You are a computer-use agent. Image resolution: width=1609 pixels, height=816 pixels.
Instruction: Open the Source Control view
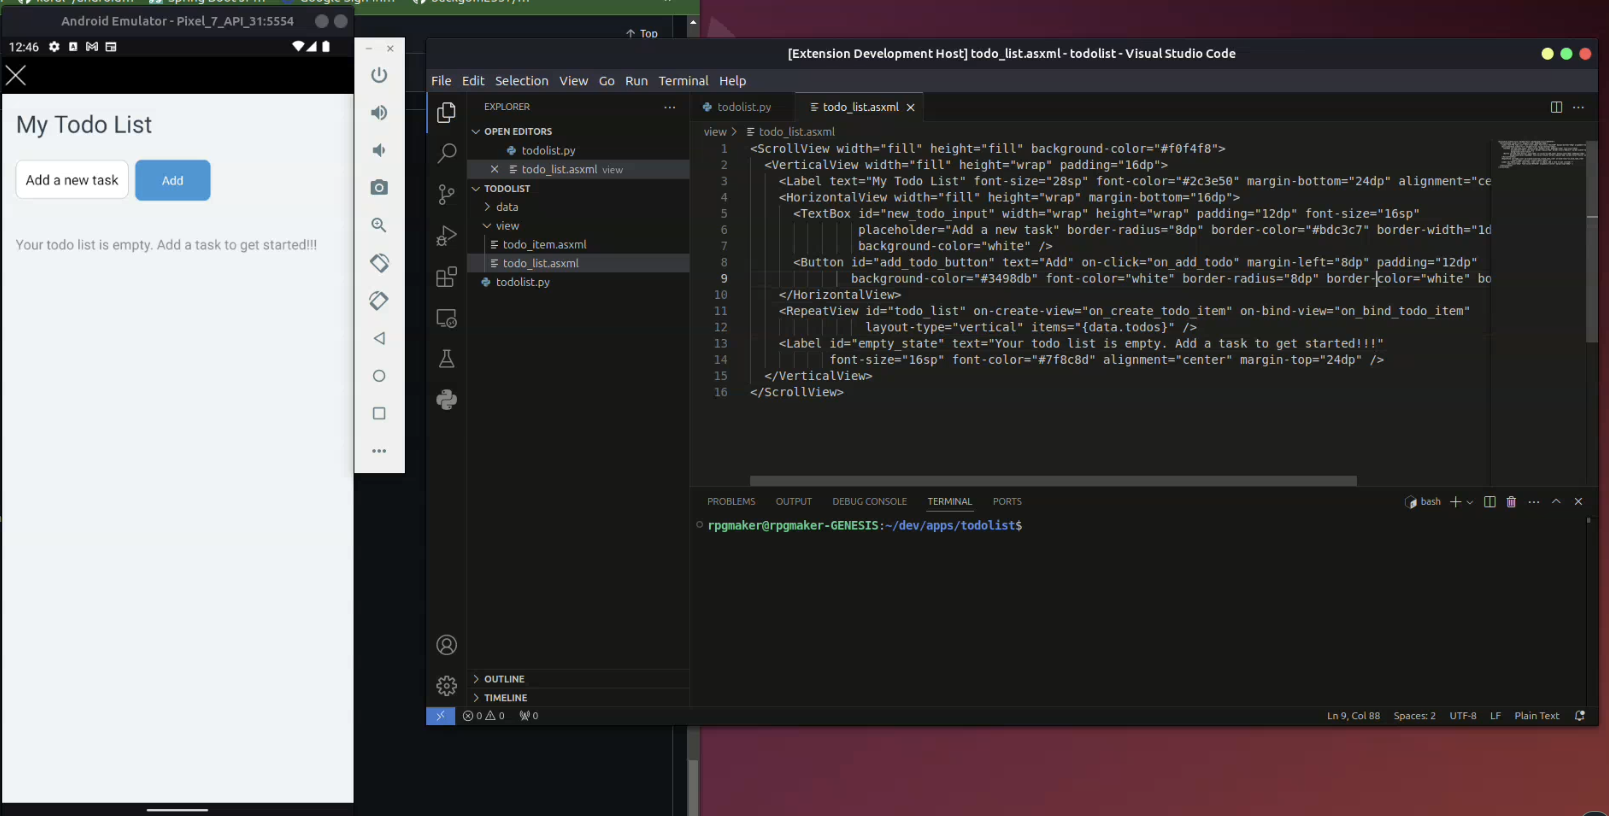point(447,195)
